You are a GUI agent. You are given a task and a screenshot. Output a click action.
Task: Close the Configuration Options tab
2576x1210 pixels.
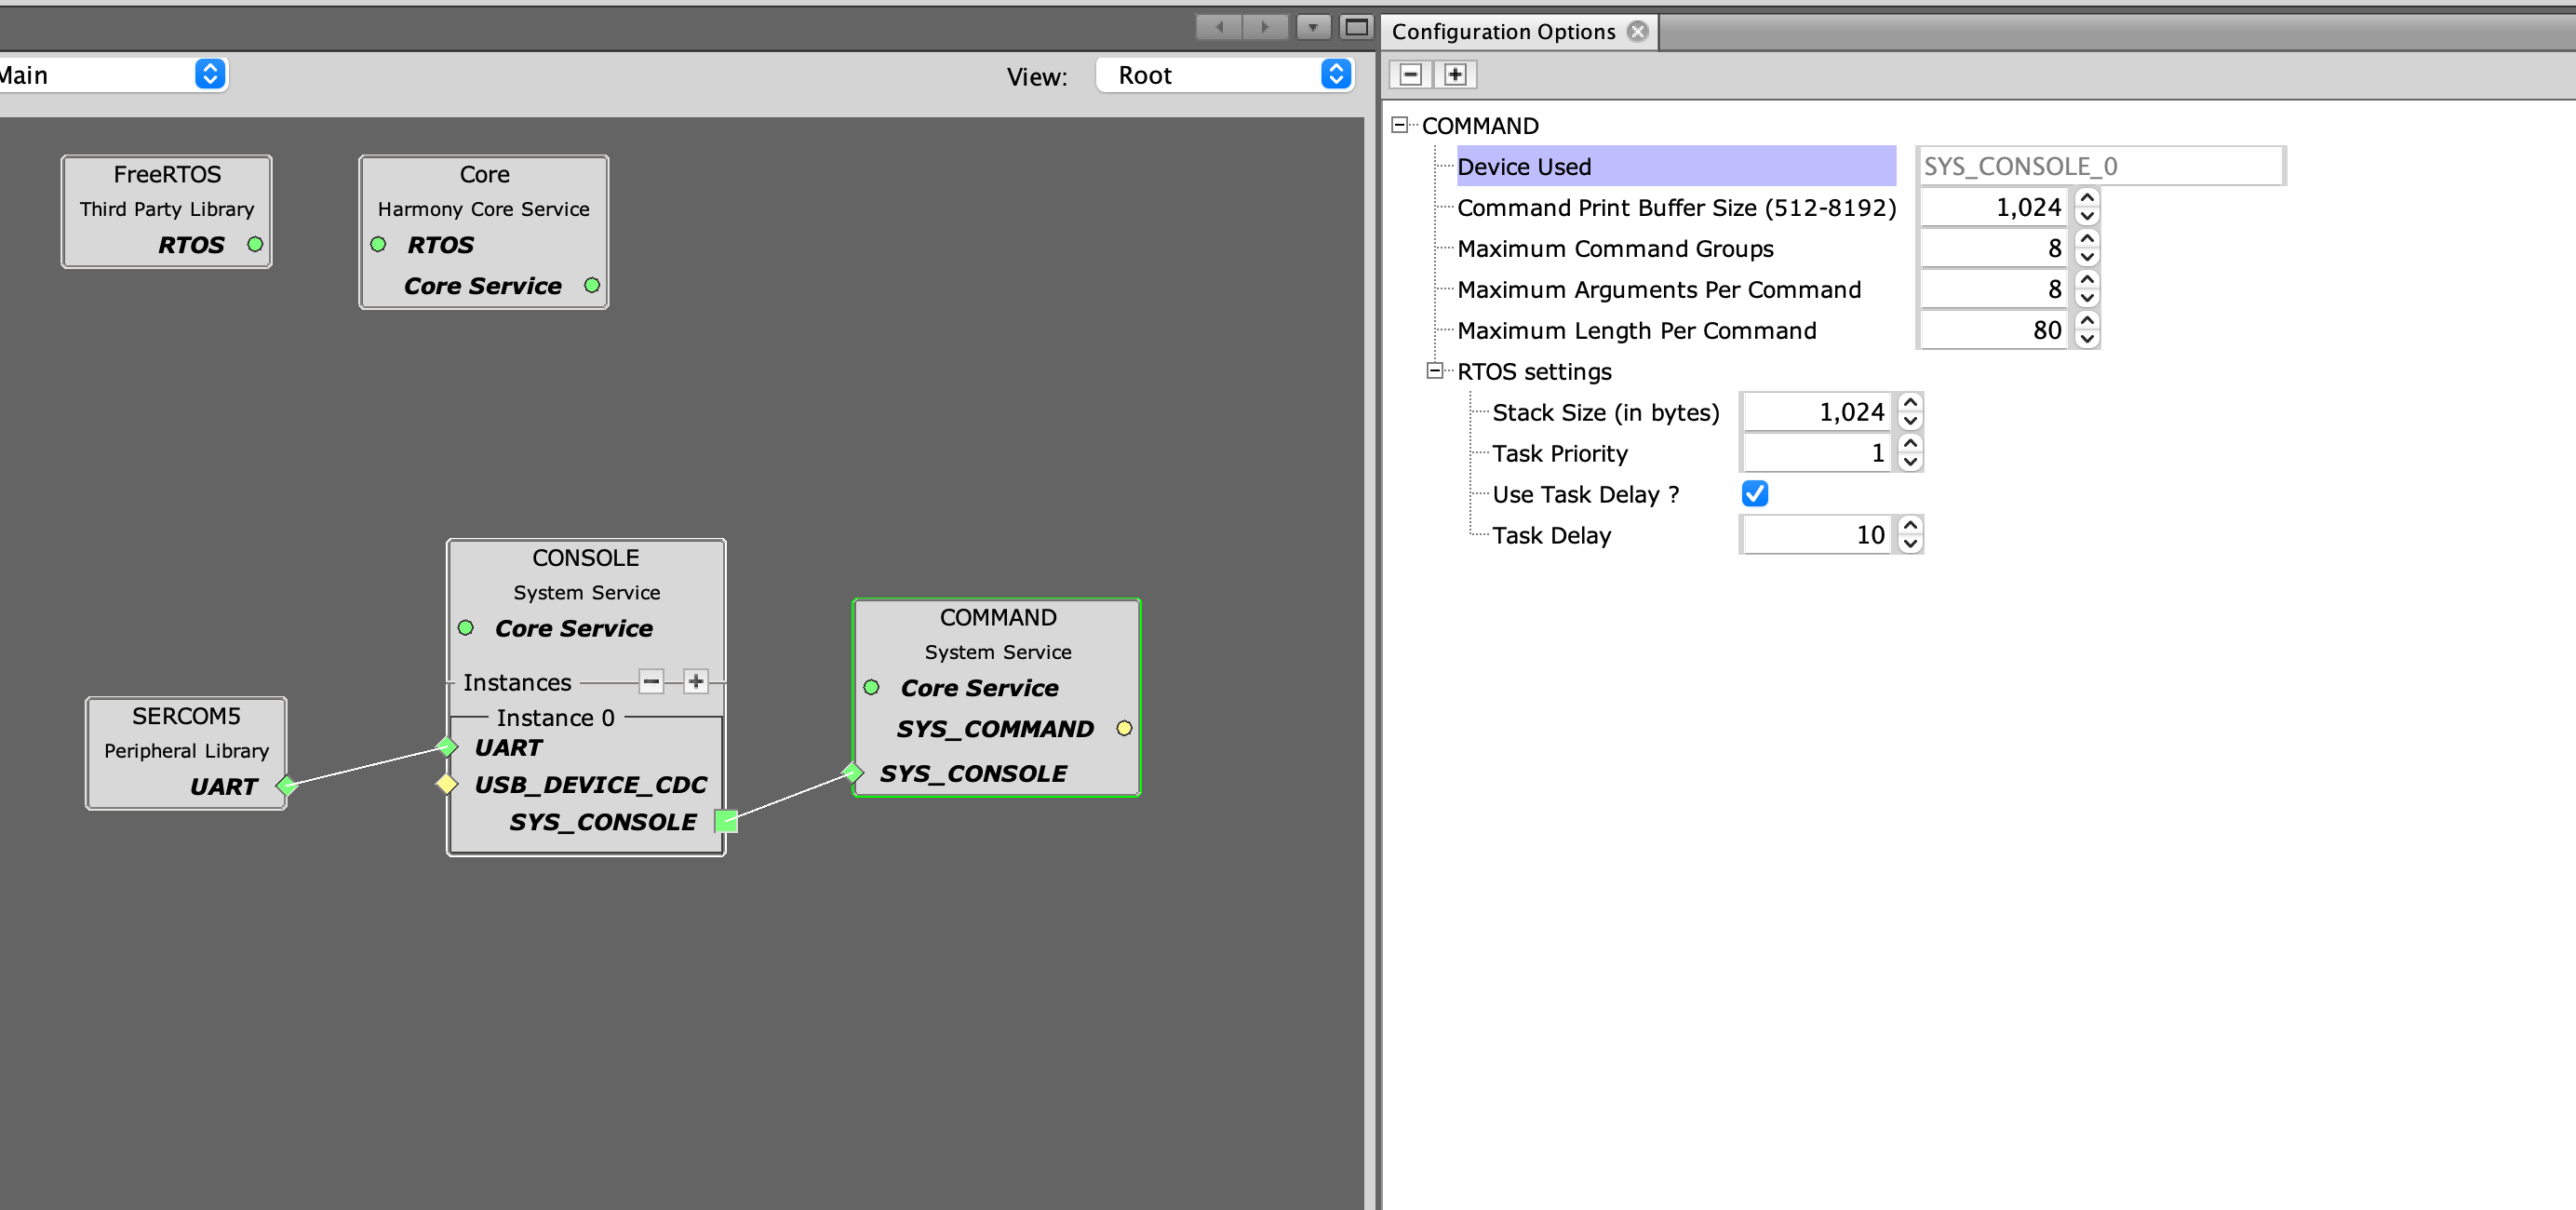tap(1637, 32)
